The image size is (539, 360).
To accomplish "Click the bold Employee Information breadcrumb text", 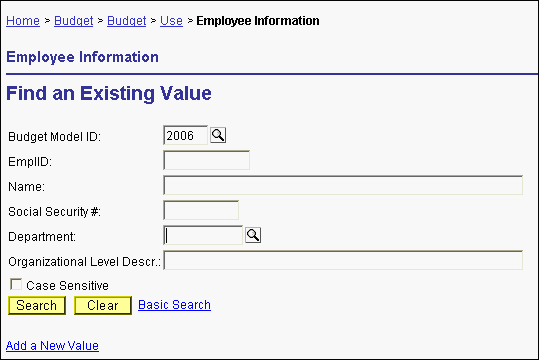I will point(258,21).
